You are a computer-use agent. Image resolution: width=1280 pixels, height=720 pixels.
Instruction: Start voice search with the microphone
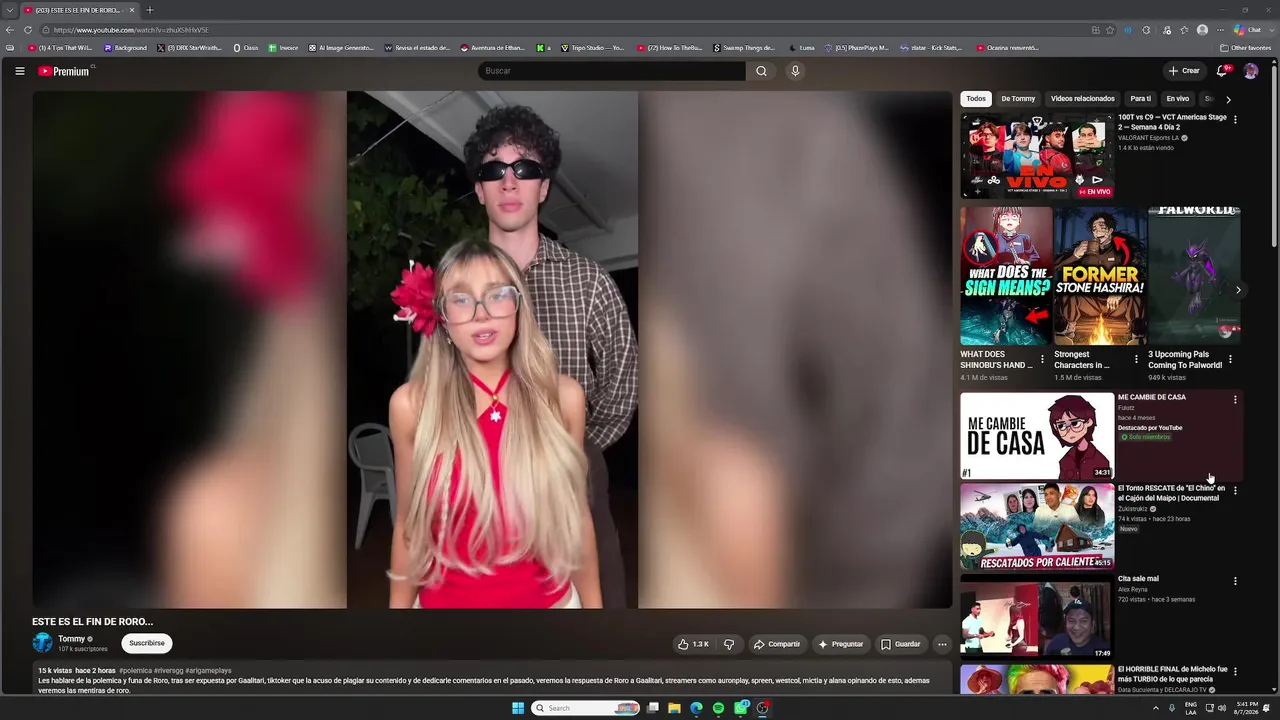click(795, 71)
